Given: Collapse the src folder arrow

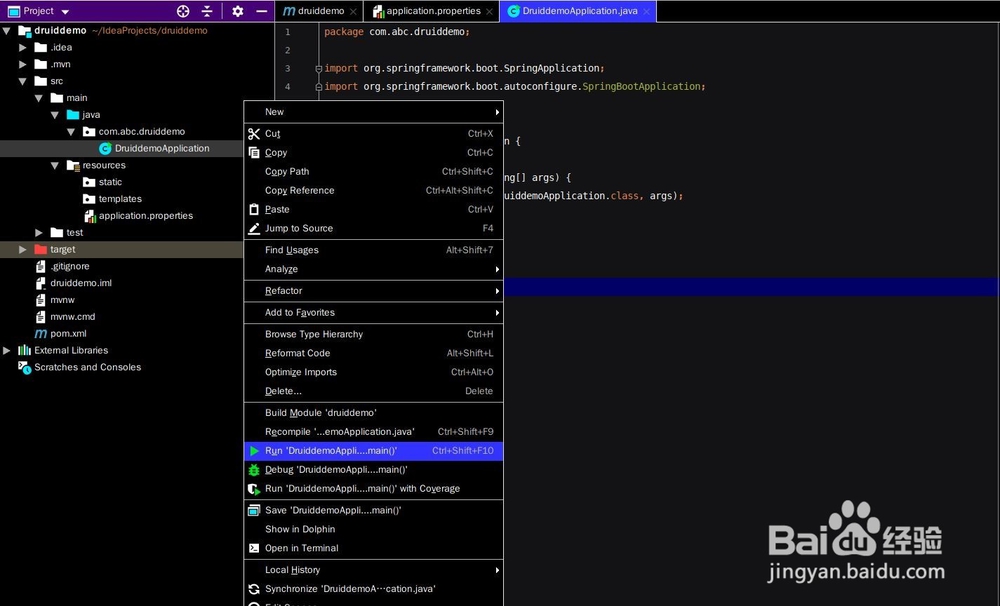Looking at the screenshot, I should [x=22, y=81].
